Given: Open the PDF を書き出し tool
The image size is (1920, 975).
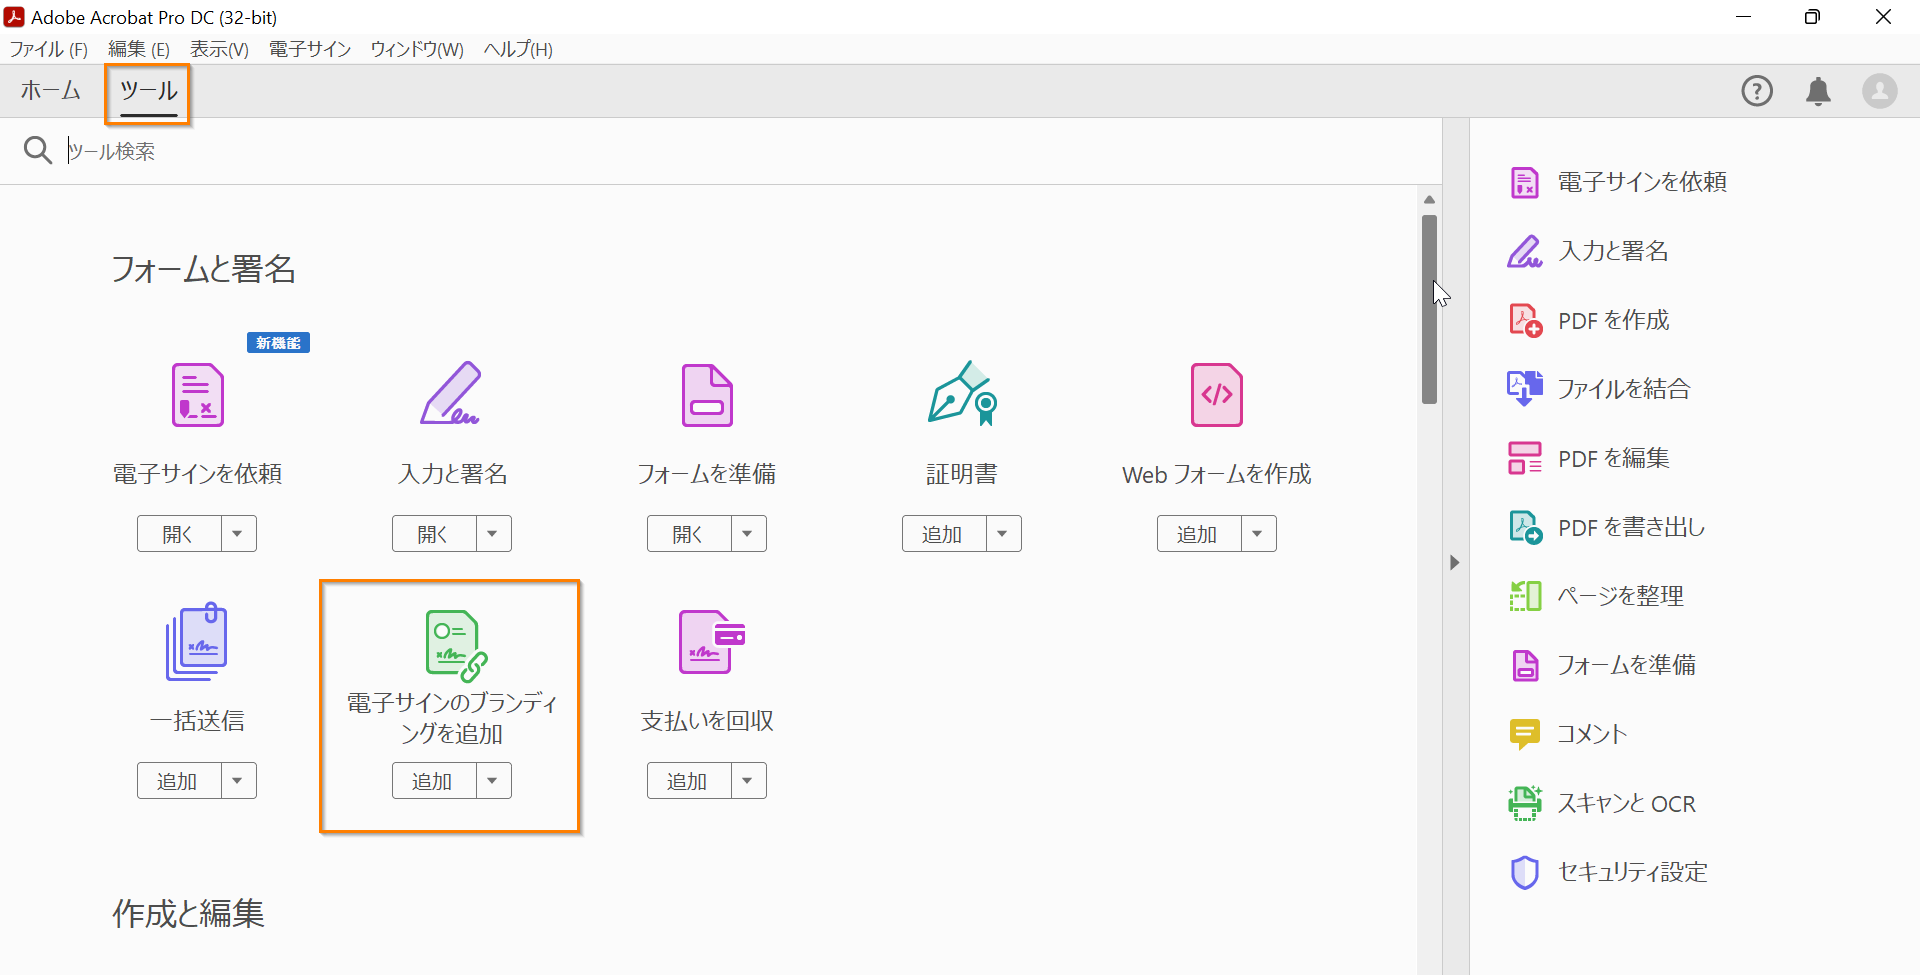Looking at the screenshot, I should pos(1630,526).
